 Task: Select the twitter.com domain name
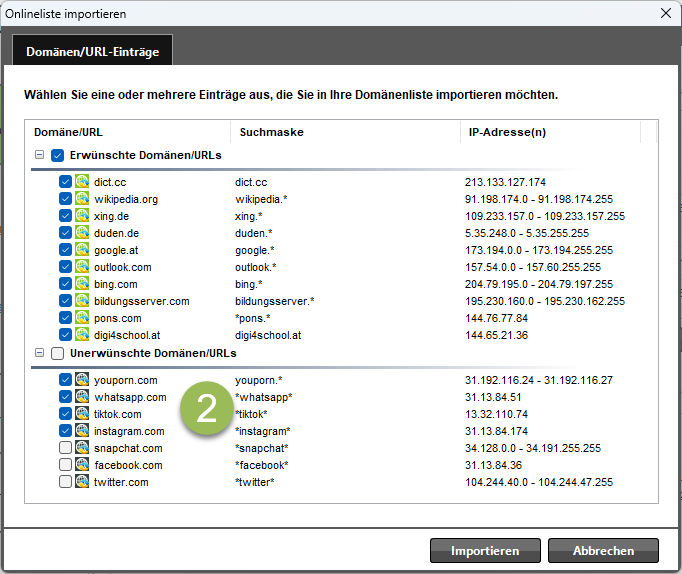121,482
